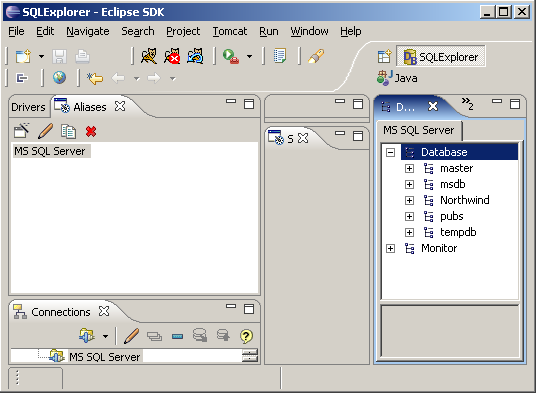Restart Tomcat using the blue-arrow cat icon

point(195,56)
